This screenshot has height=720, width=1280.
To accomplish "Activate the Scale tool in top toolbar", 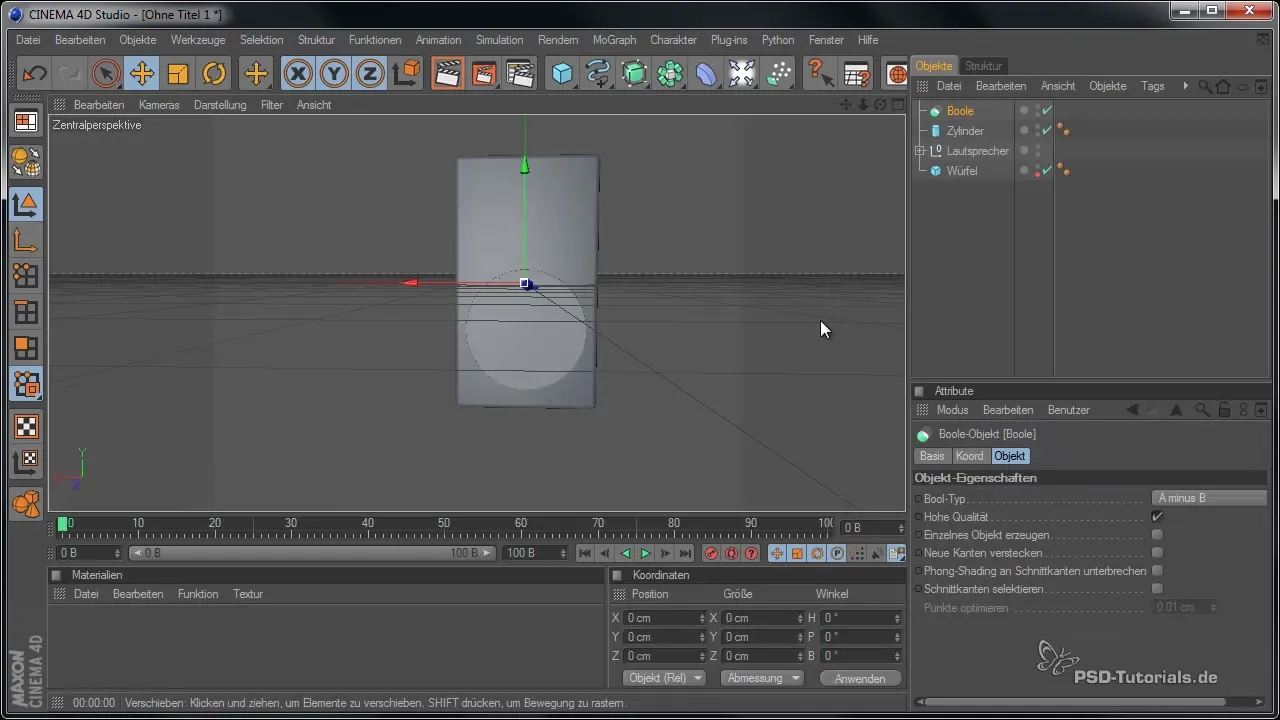I will [x=178, y=74].
